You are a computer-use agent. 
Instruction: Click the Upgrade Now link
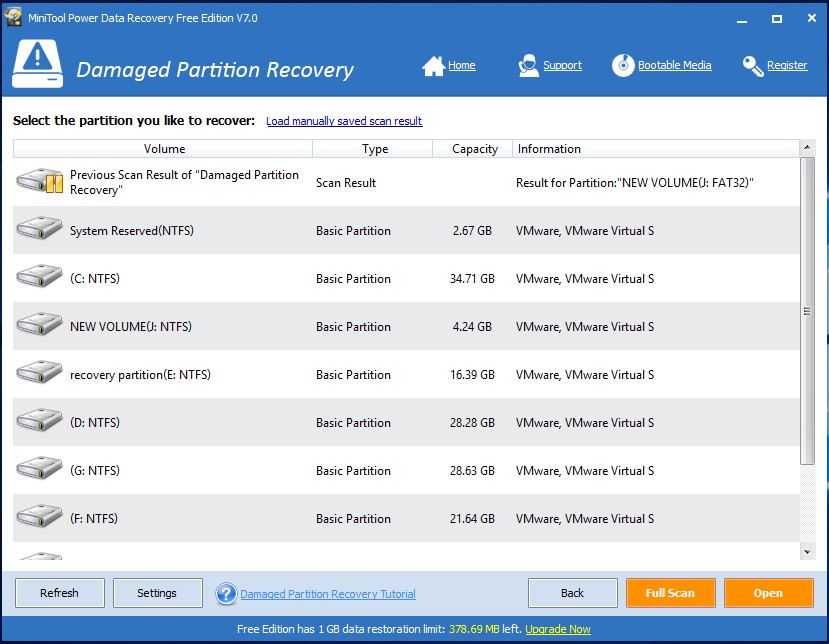pyautogui.click(x=558, y=629)
